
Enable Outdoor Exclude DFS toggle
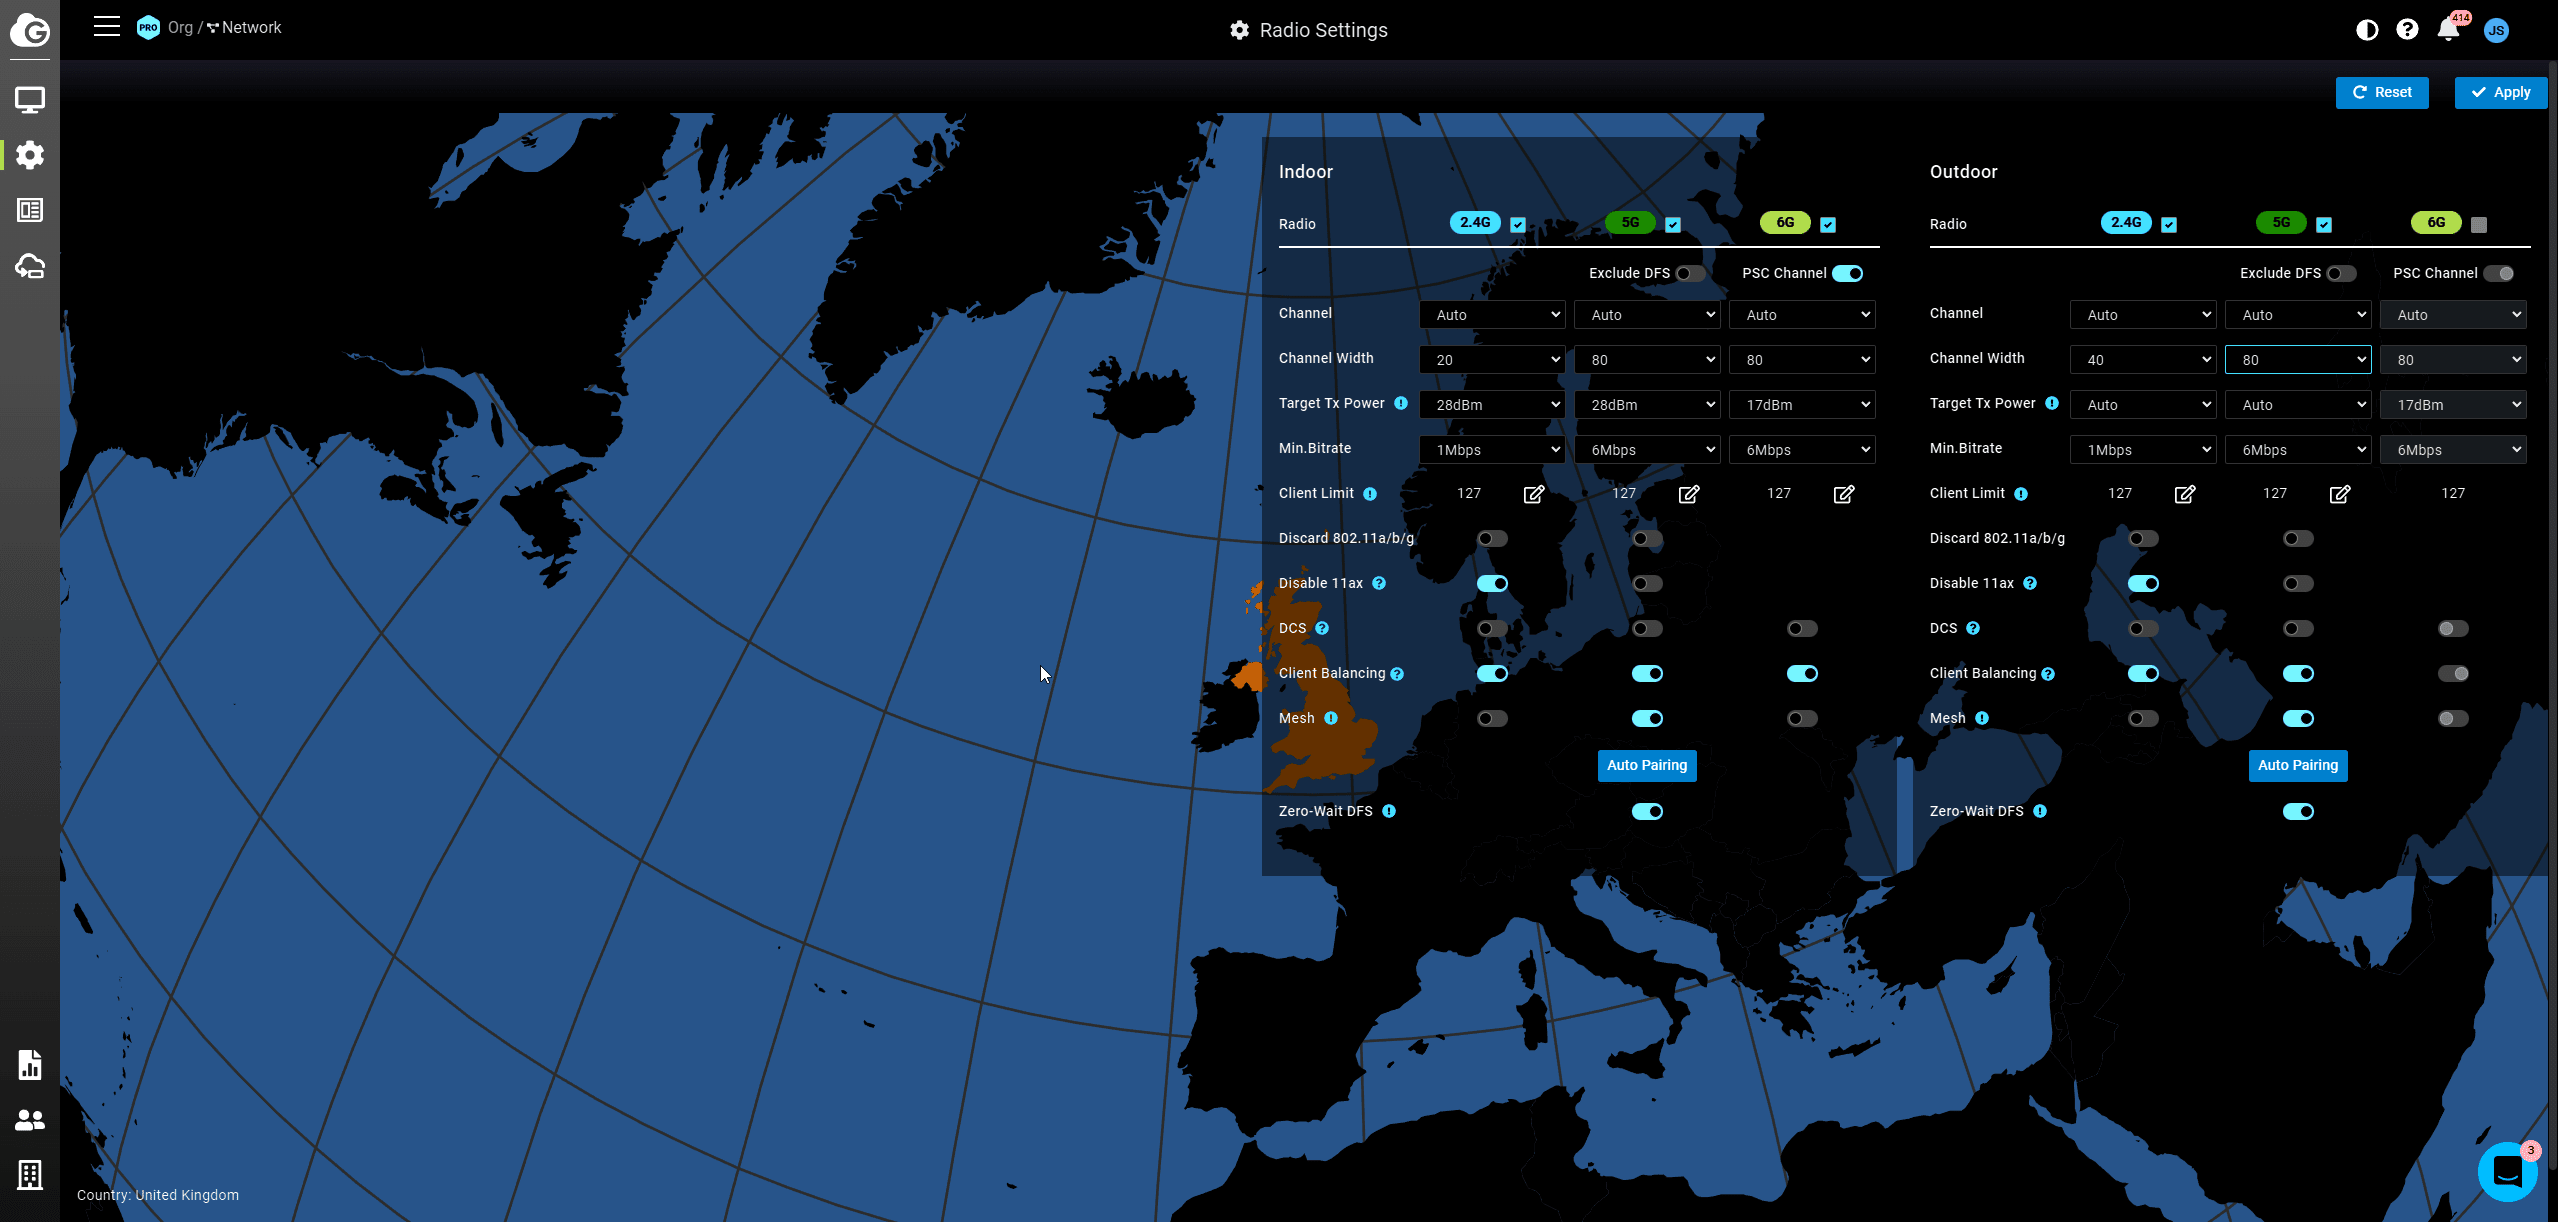tap(2340, 274)
